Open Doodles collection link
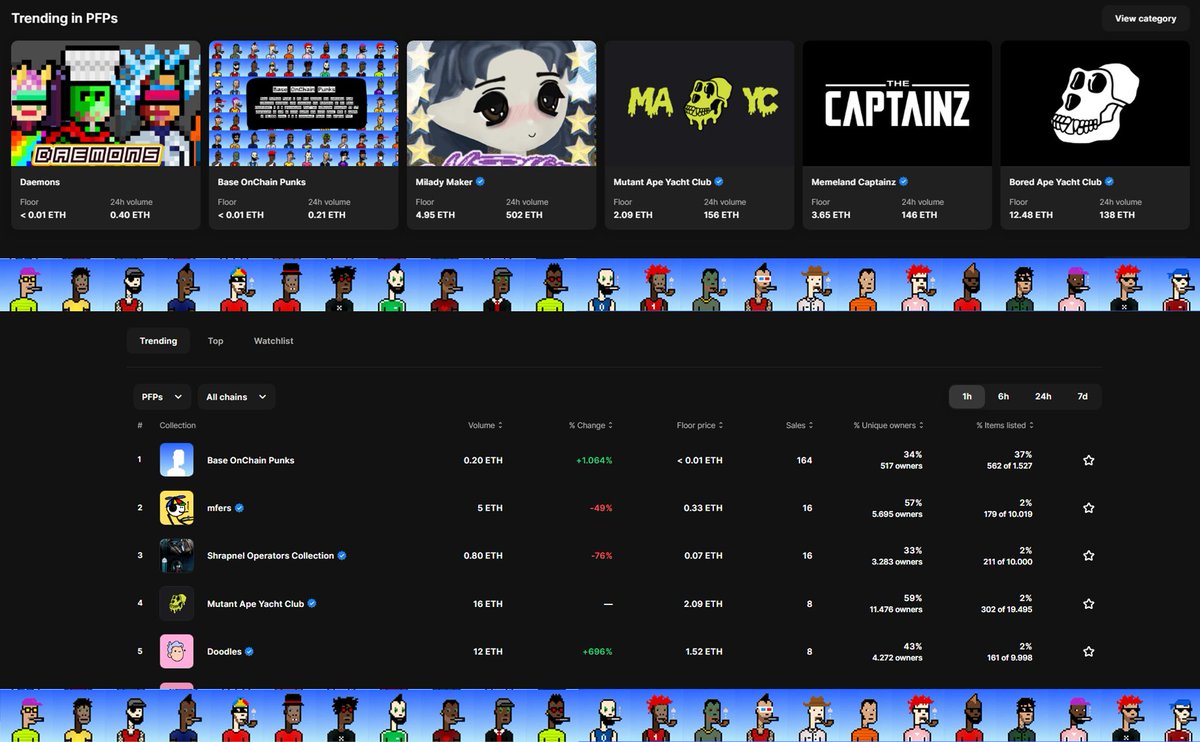1200x742 pixels. pyautogui.click(x=224, y=651)
